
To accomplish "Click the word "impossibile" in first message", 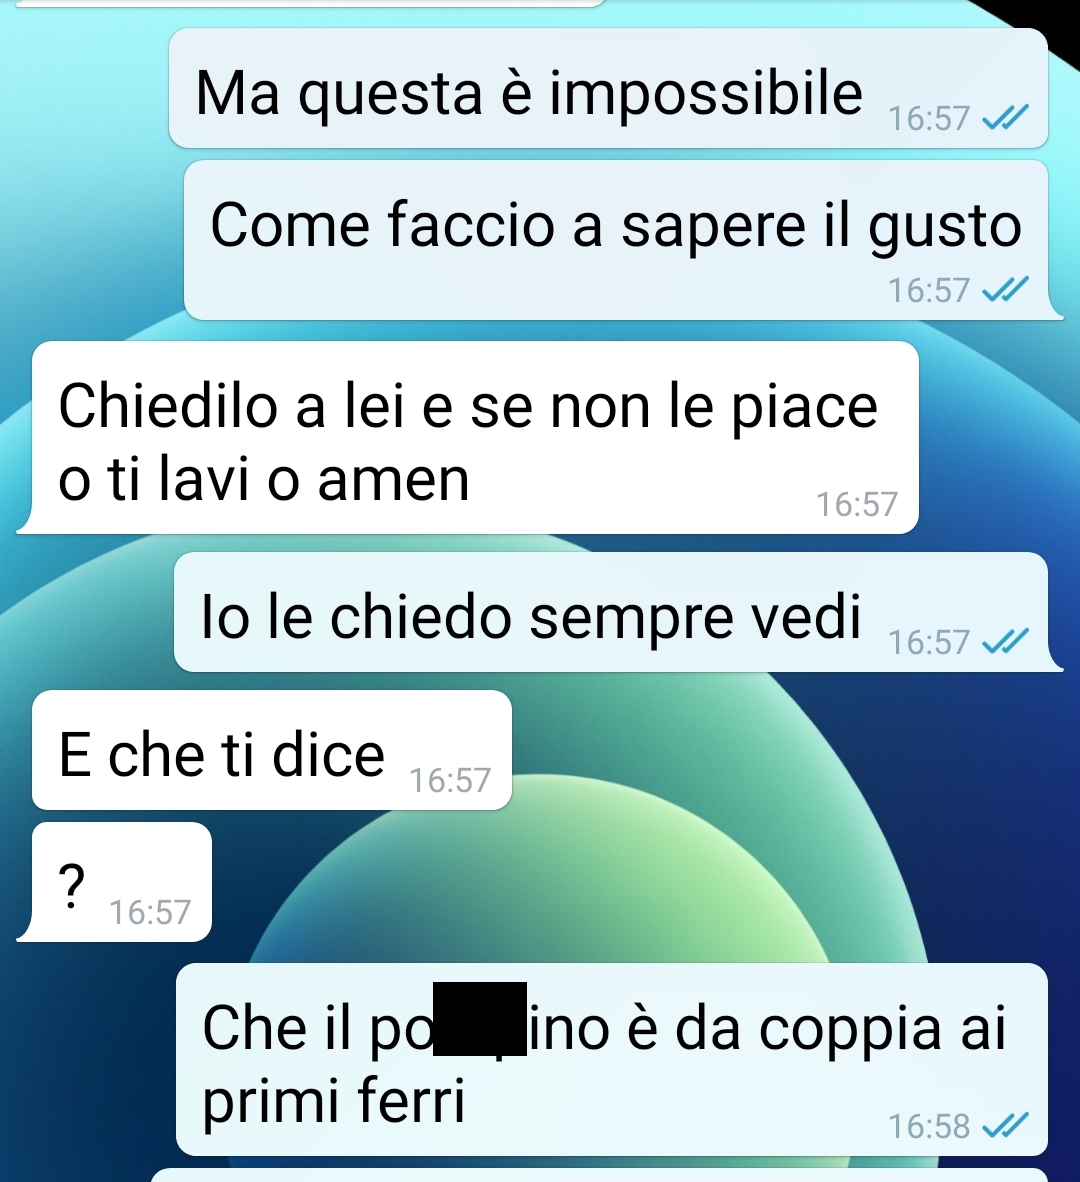I will click(705, 94).
